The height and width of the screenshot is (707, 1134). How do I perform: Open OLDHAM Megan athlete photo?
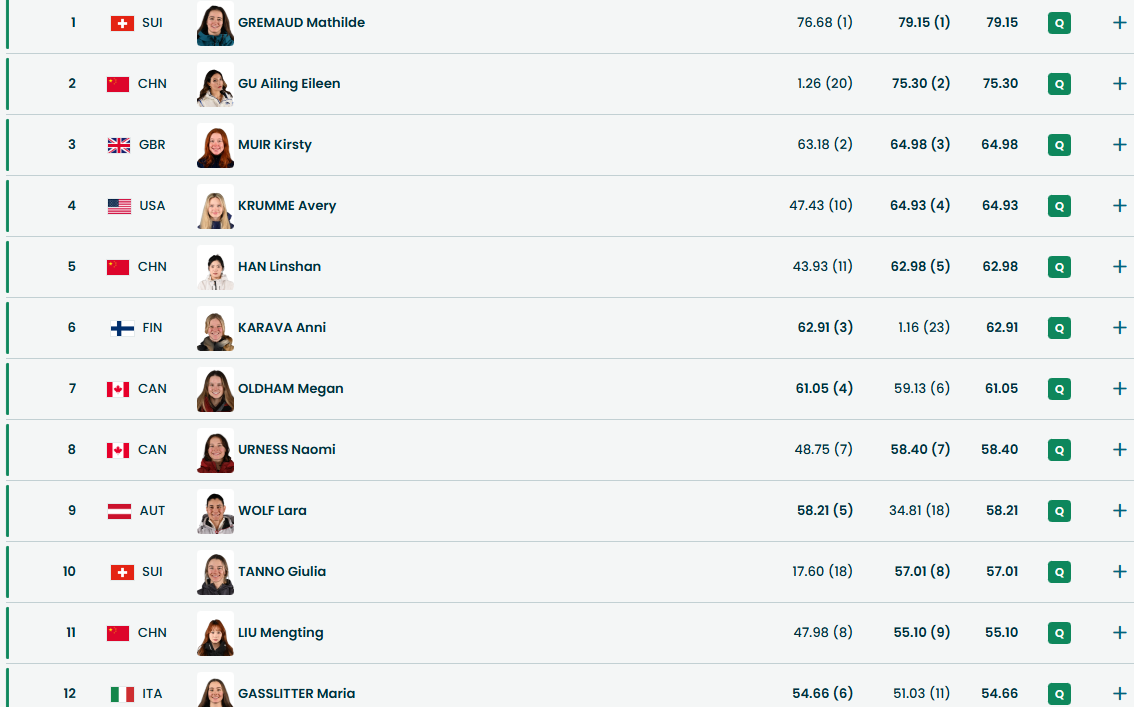[x=215, y=389]
